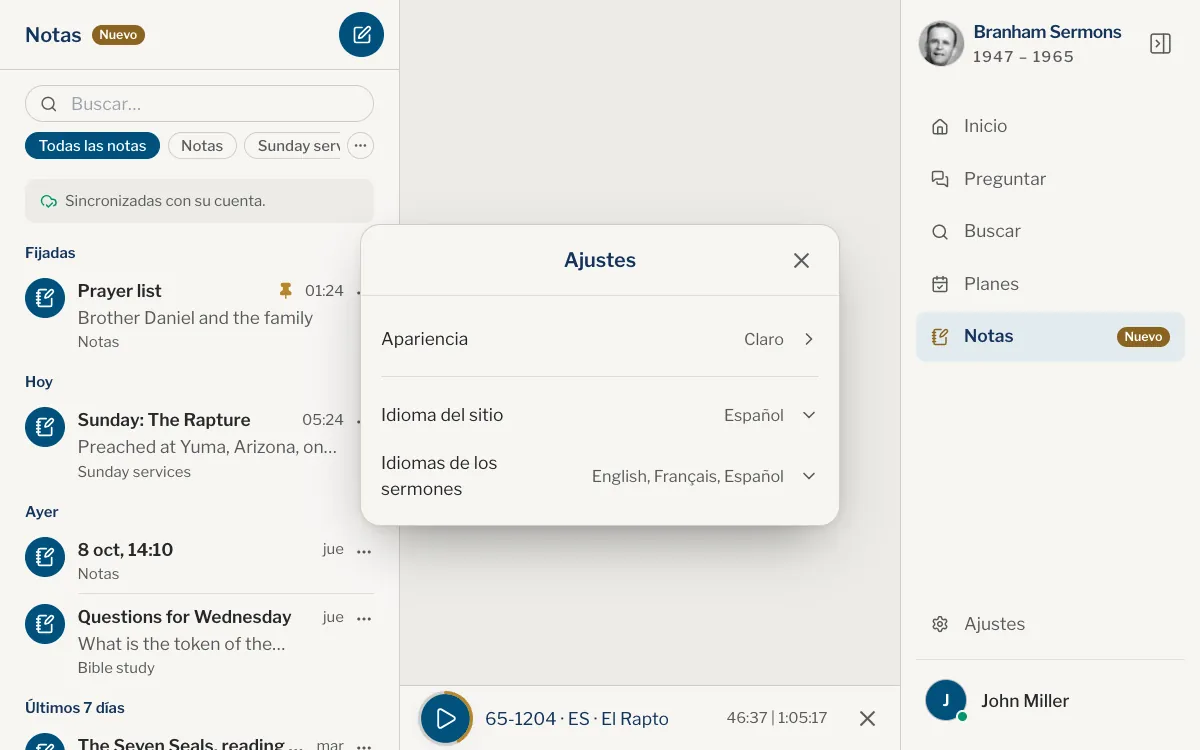Open options for Questions for Wednesday note
Screen dimensions: 1200x750
(364, 619)
